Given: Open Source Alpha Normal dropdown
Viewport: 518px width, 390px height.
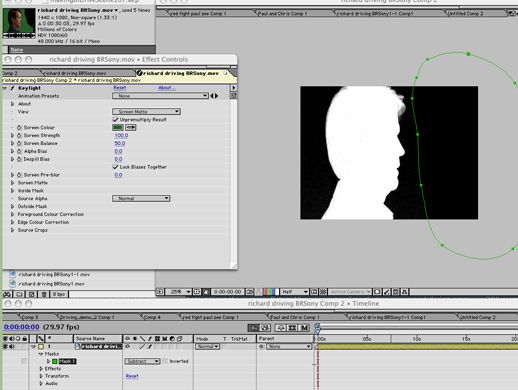Looking at the screenshot, I should [141, 198].
